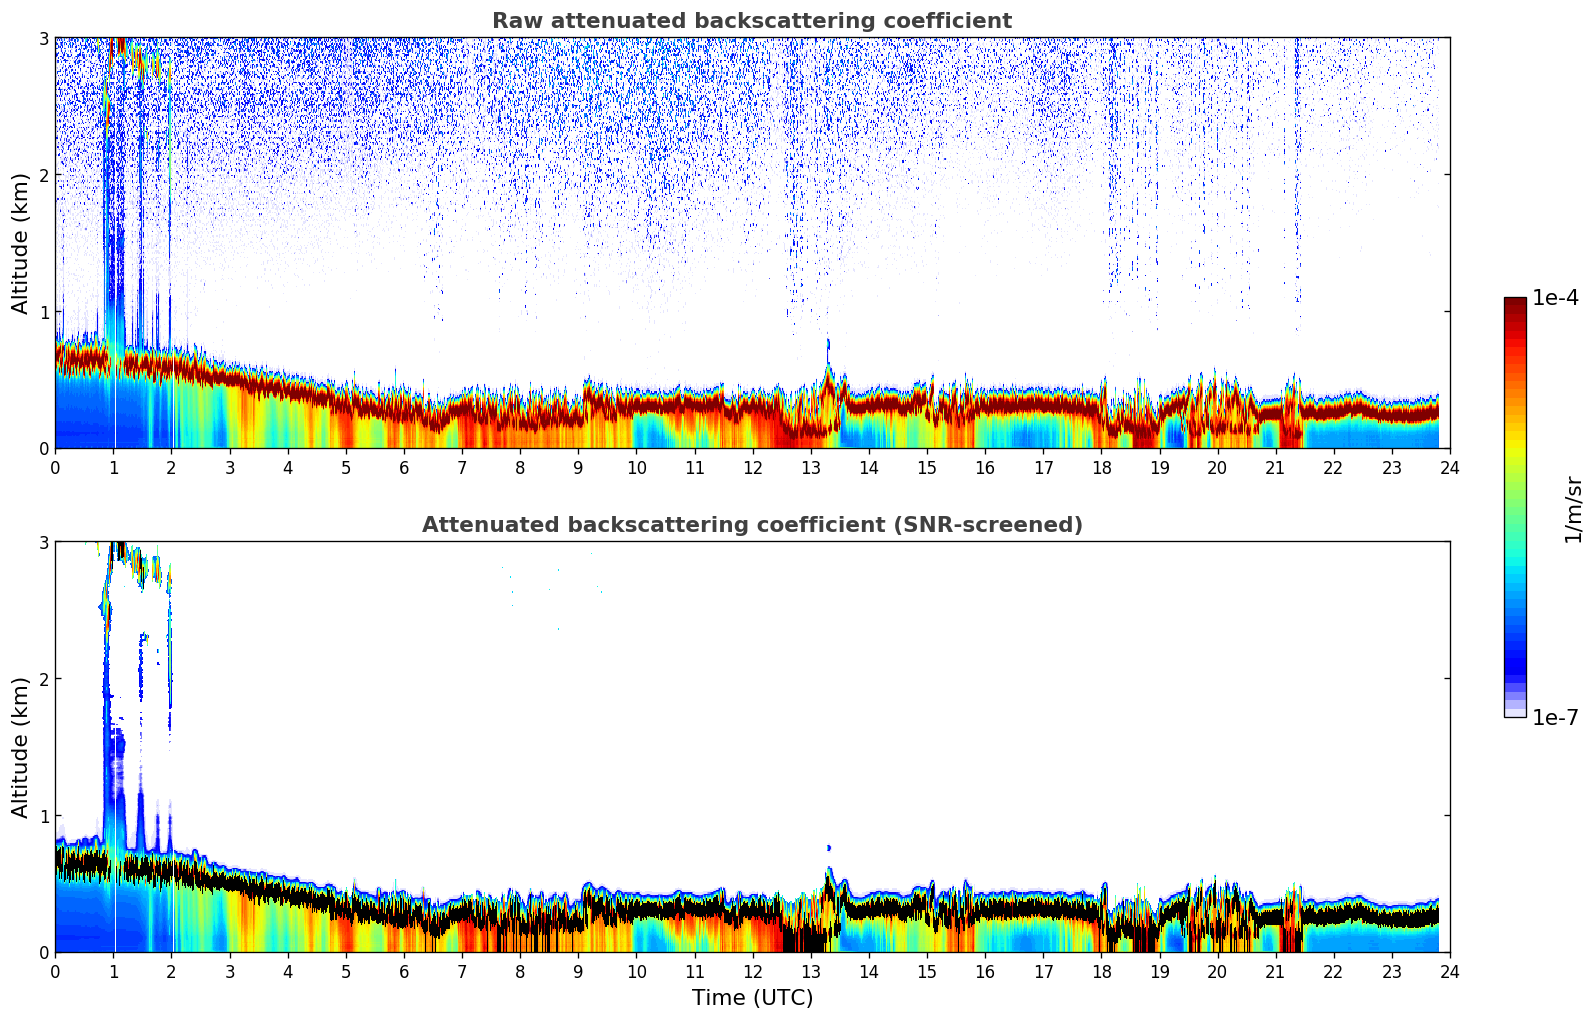Click the "9" time tick under the SNR-screened plot

coord(578,971)
